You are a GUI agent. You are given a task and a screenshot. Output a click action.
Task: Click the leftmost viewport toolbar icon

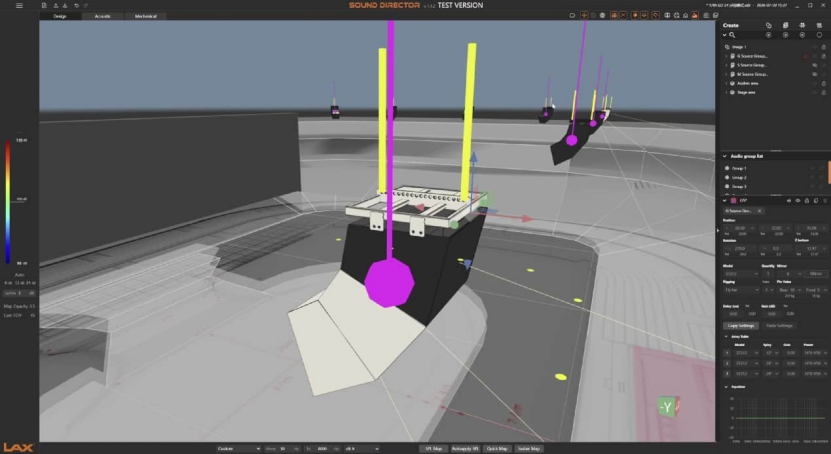572,15
